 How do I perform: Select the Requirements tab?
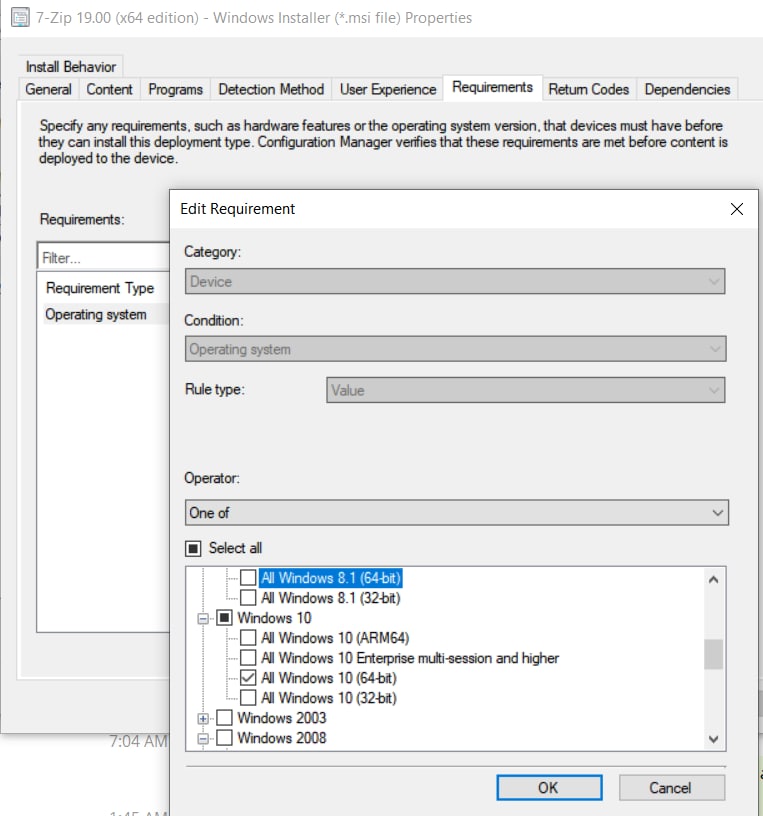pos(492,87)
